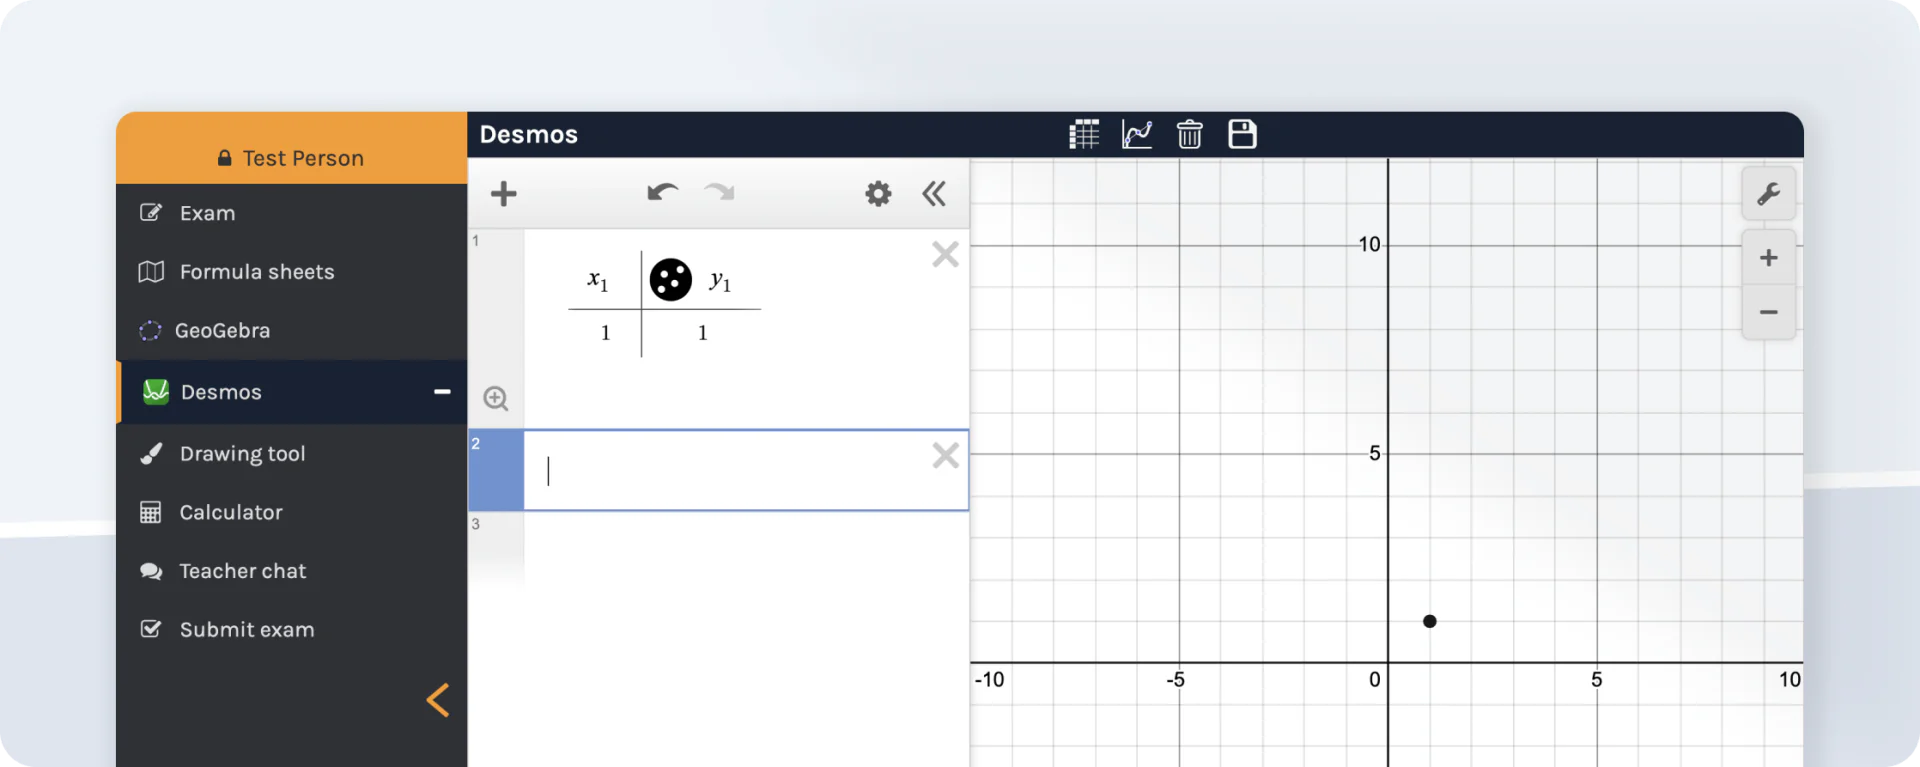Screen dimensions: 1920x767
Task: Select the x1 value cell containing 1
Action: (x=605, y=333)
